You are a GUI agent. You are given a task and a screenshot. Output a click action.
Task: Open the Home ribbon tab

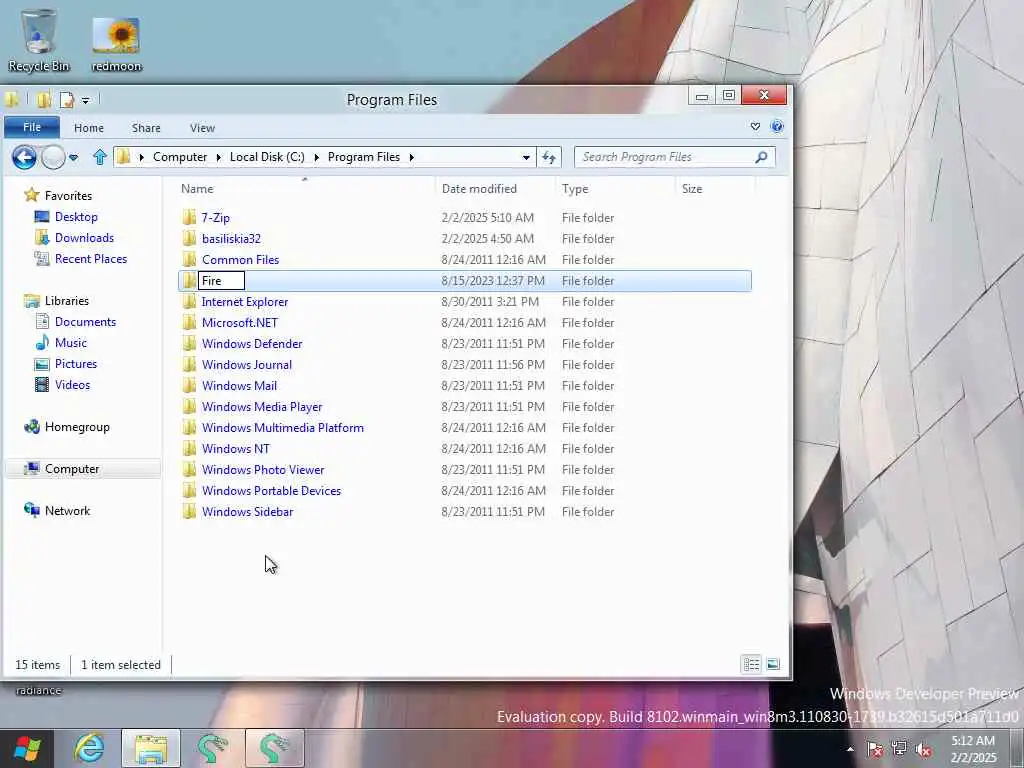click(89, 128)
